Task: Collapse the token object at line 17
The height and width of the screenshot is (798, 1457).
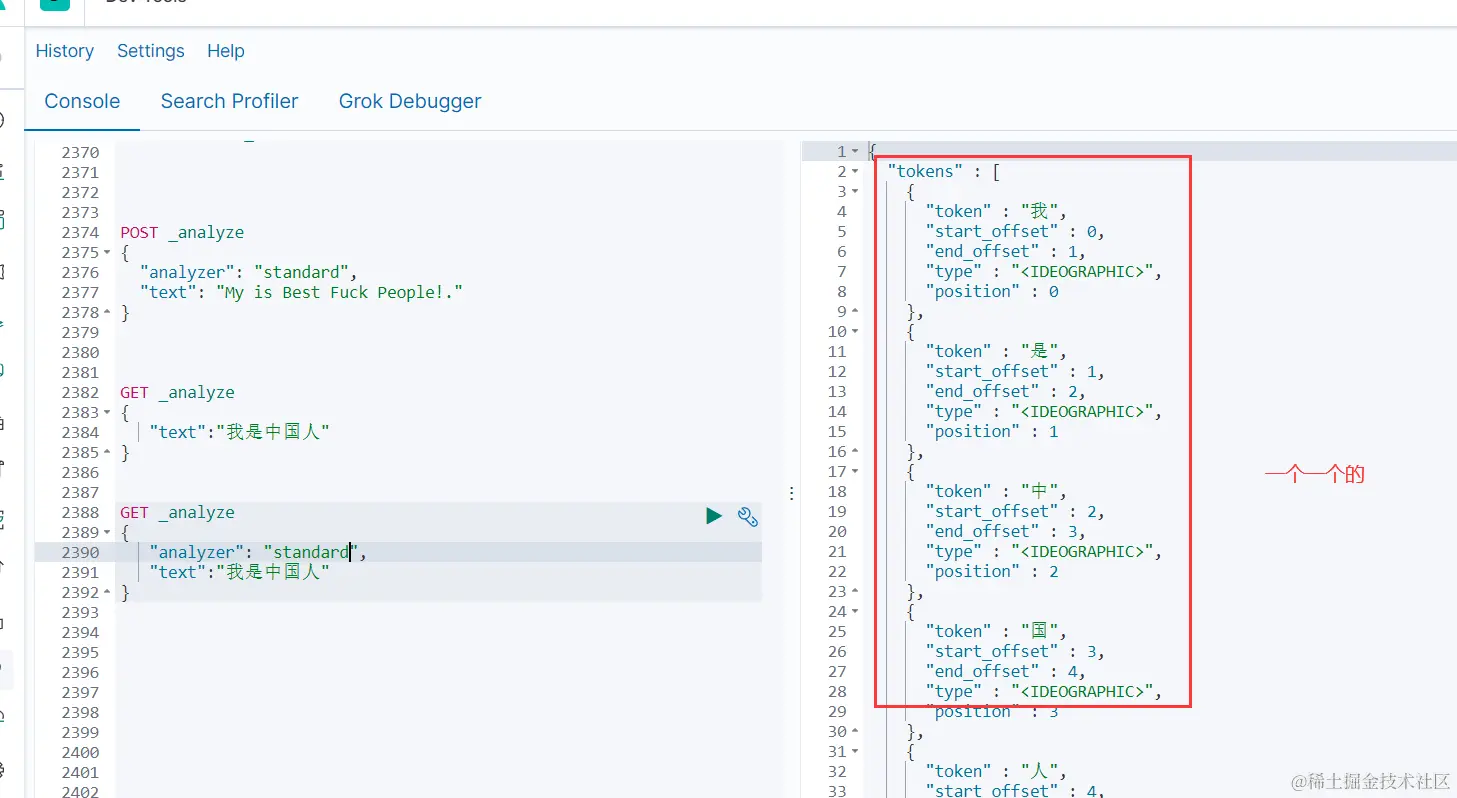Action: pos(855,472)
